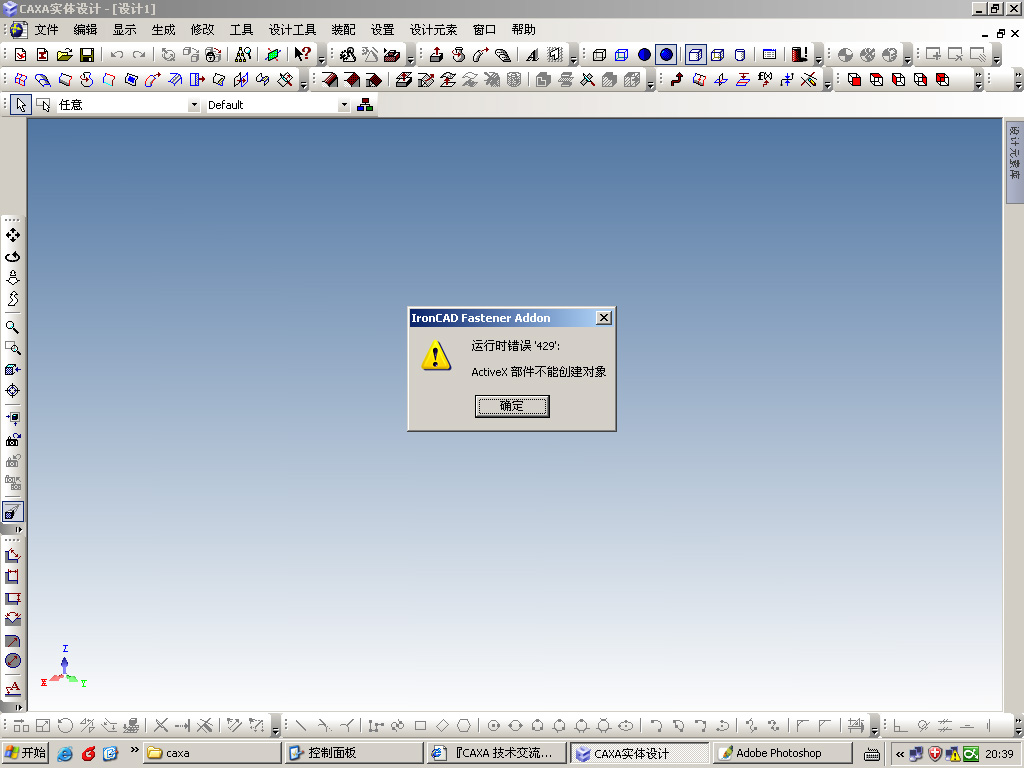
Task: Click the system tray clock 20:39
Action: click(x=999, y=754)
